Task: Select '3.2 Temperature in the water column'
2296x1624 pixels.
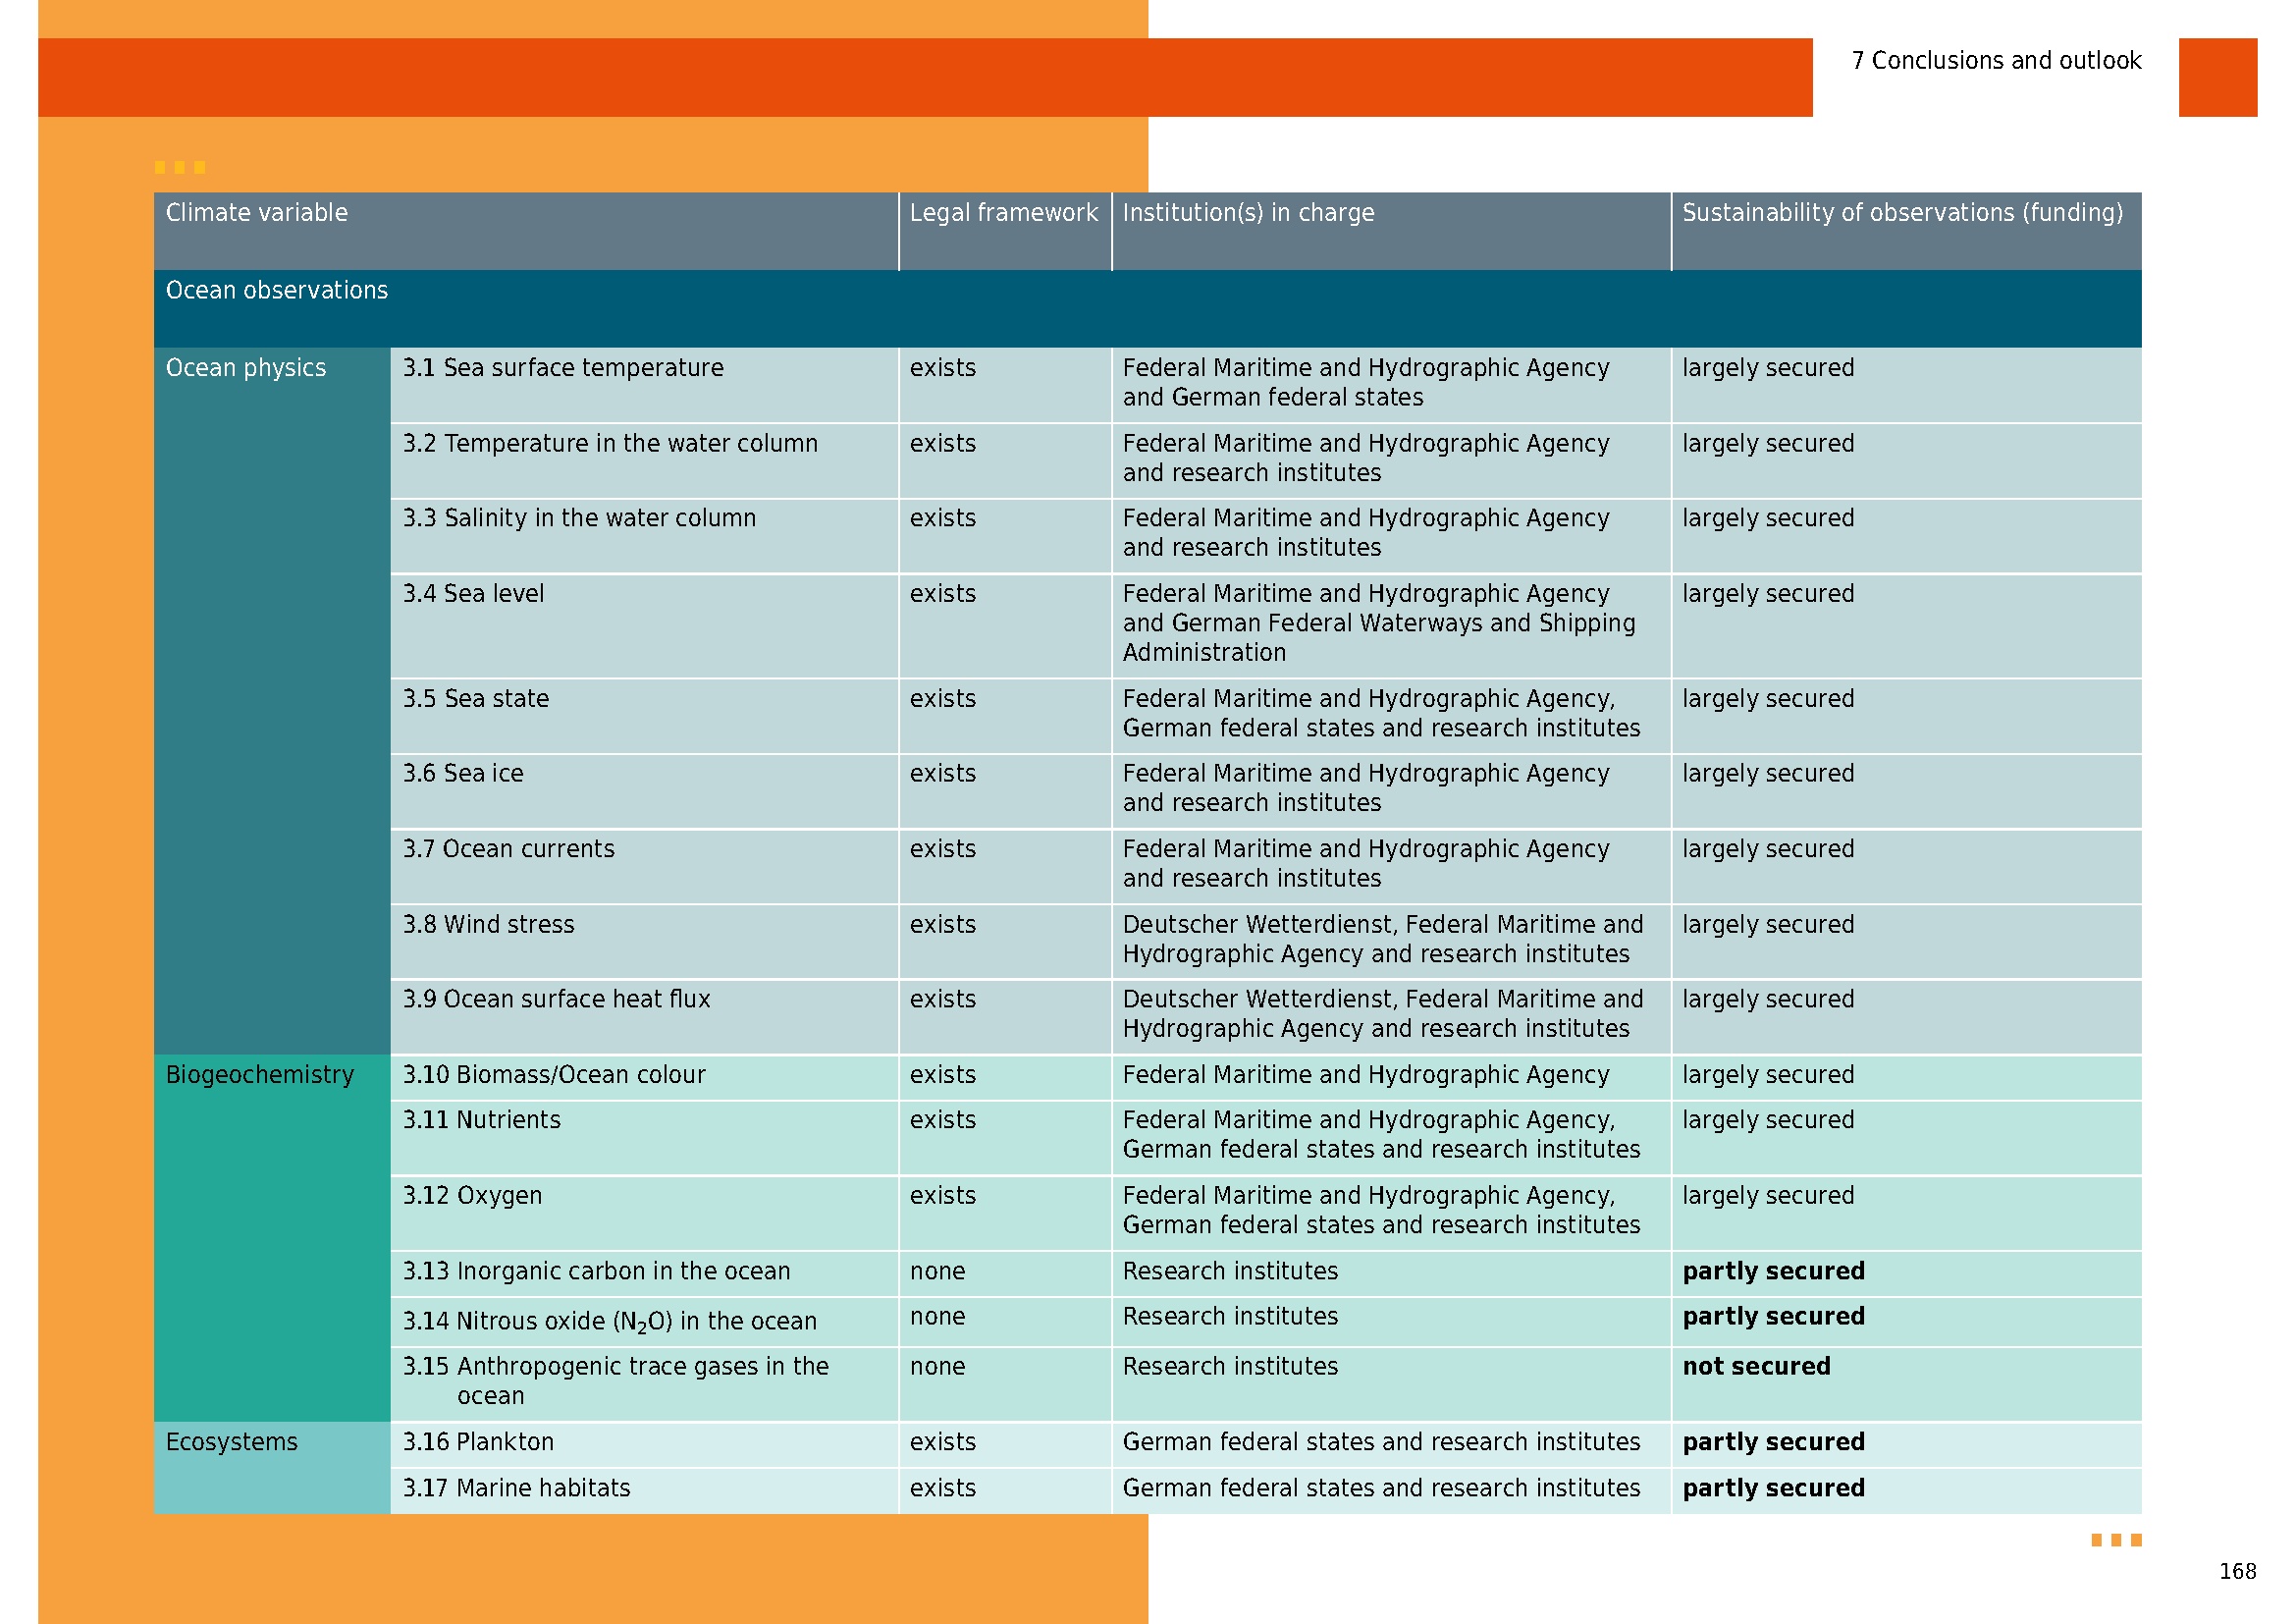Action: point(610,444)
